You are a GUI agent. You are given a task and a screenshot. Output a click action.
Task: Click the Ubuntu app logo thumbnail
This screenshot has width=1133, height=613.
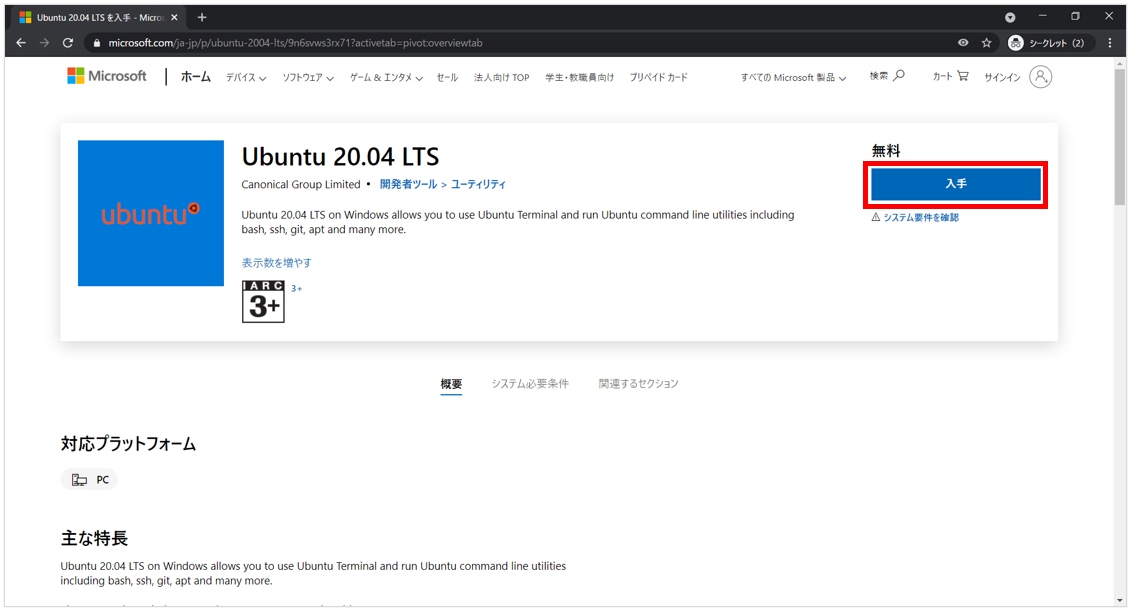pos(151,213)
